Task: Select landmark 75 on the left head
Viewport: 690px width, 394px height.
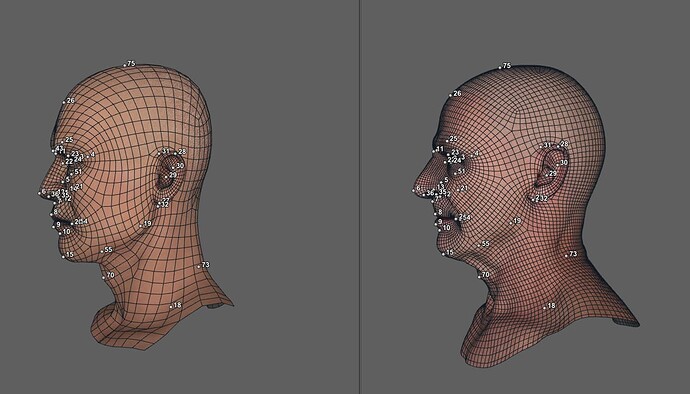Action: [x=125, y=65]
